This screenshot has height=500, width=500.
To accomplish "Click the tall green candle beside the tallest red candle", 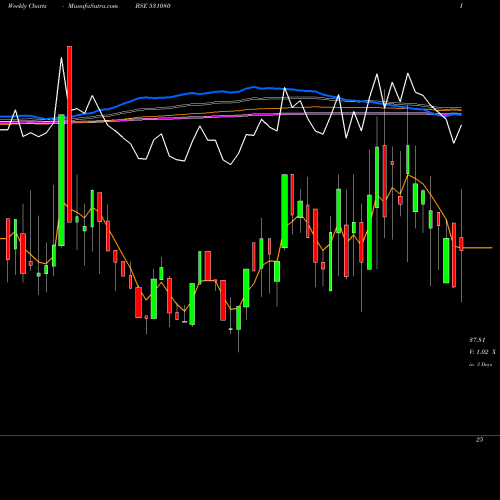I will (x=61, y=180).
